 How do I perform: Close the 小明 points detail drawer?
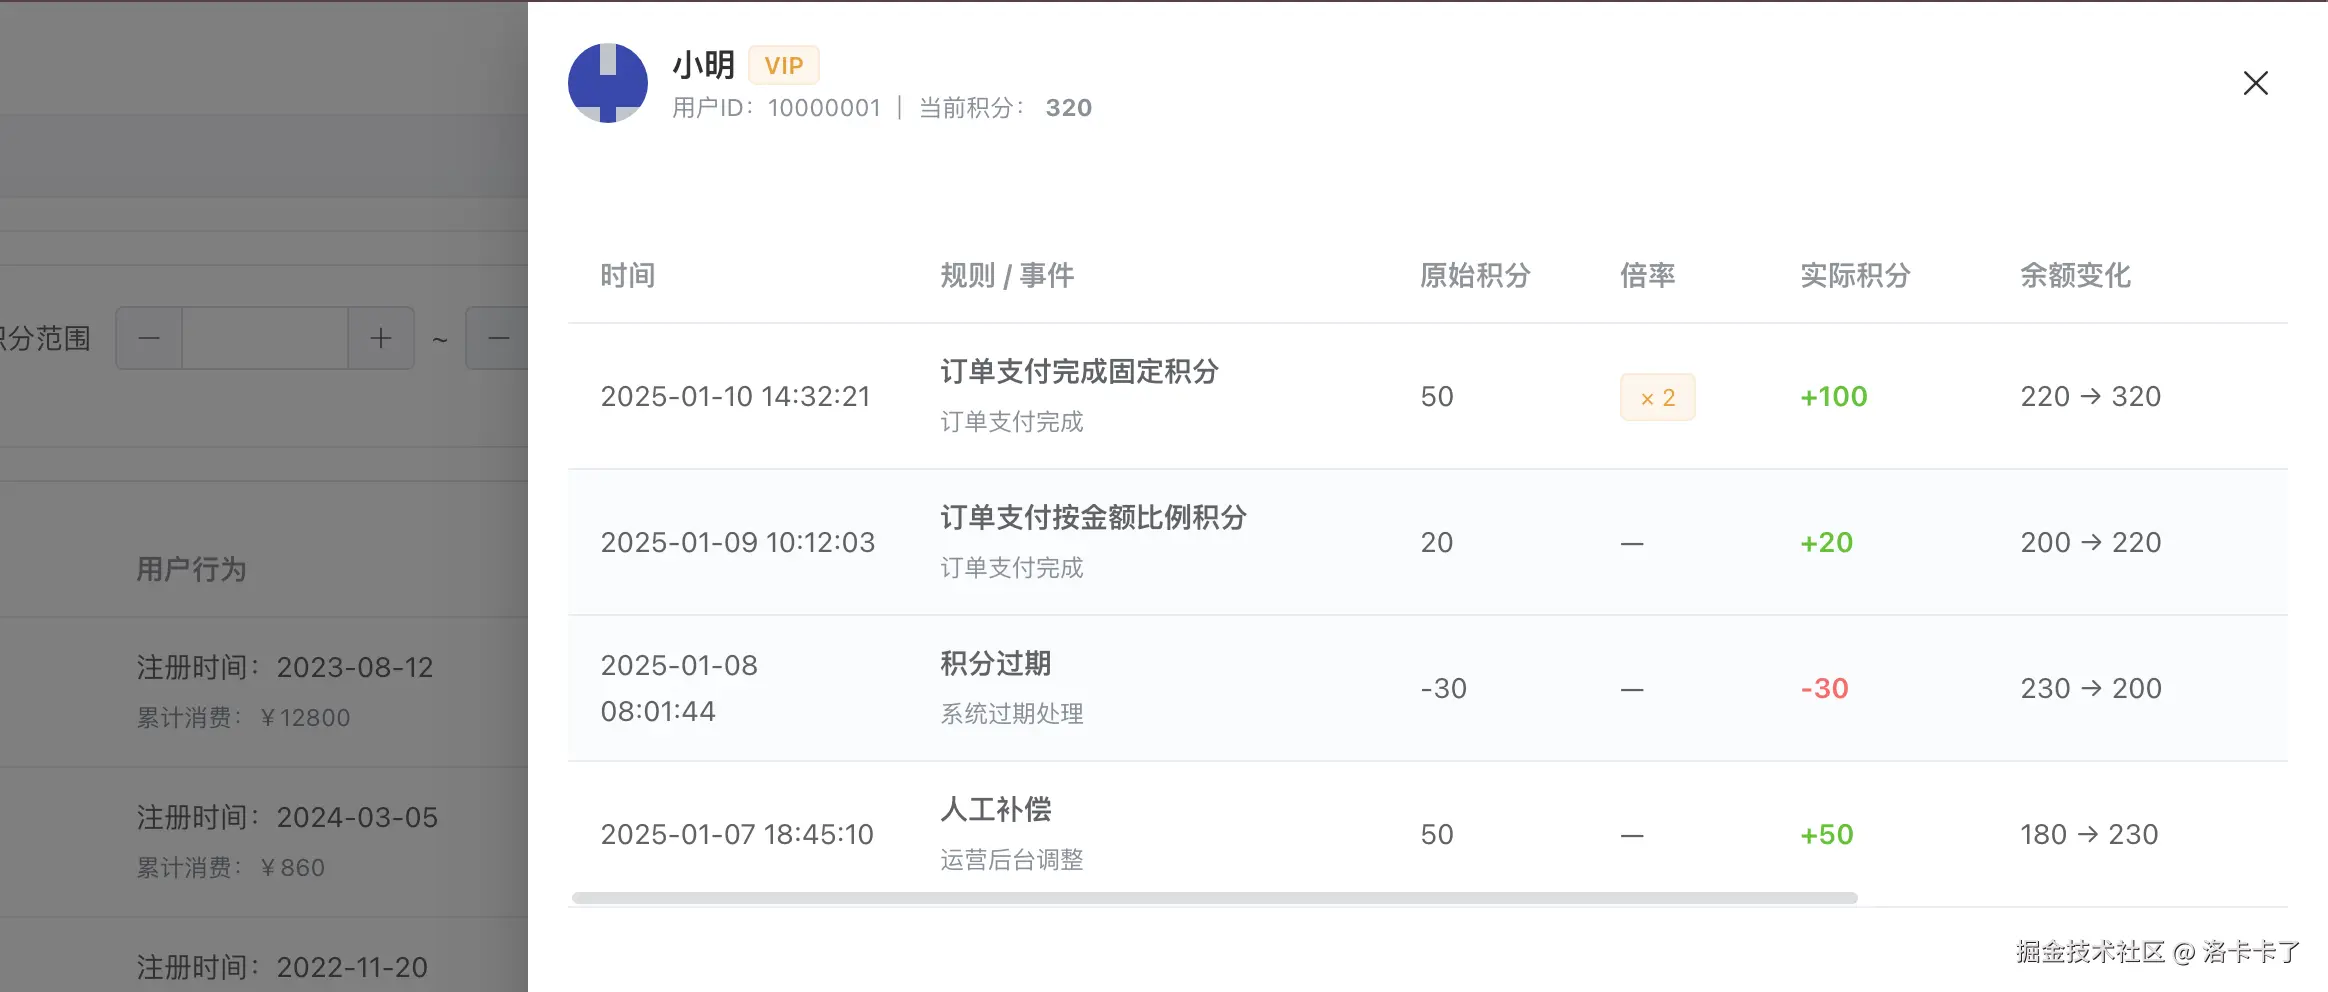(x=2255, y=83)
